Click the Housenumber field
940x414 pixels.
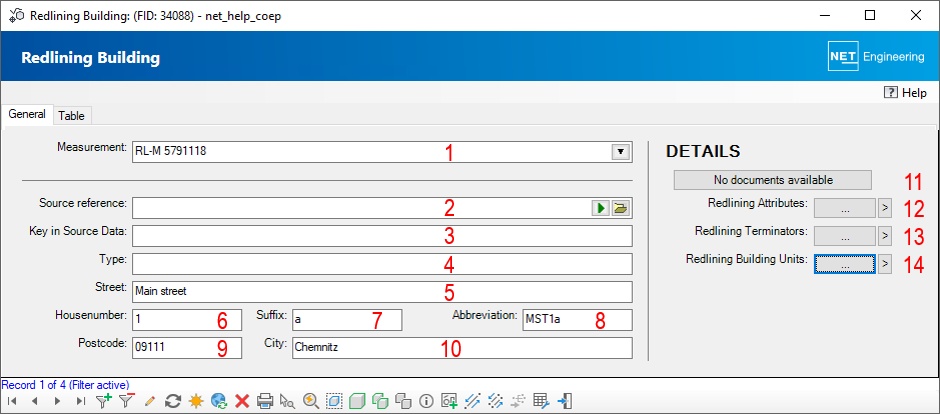coord(186,320)
